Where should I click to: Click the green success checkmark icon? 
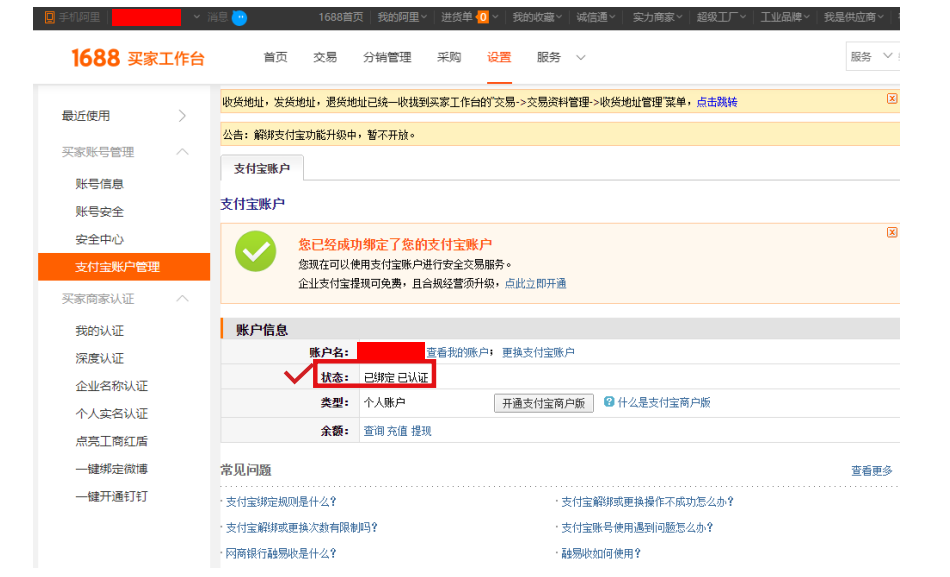(255, 251)
